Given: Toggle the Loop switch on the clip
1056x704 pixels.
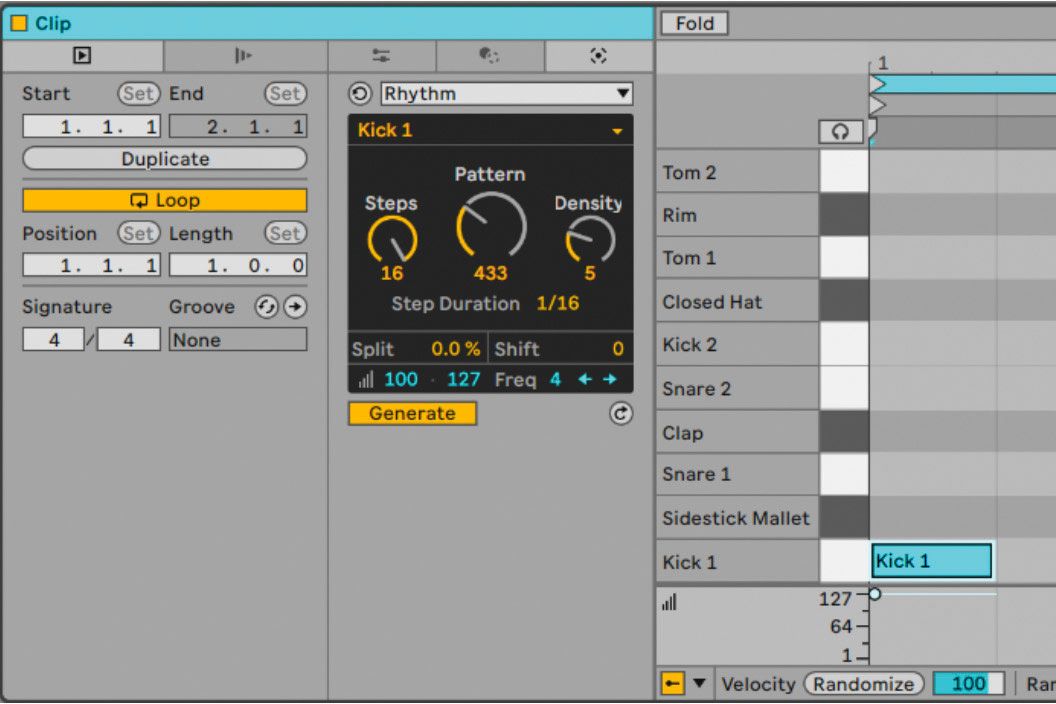Looking at the screenshot, I should coord(163,199).
